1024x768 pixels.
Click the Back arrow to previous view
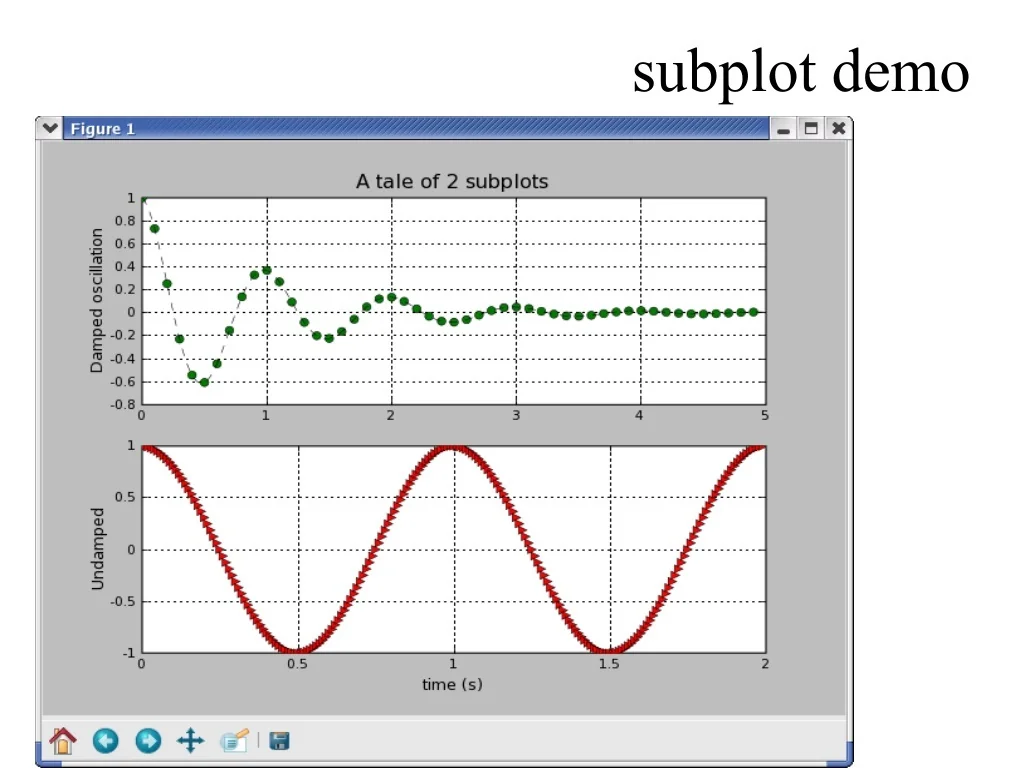(106, 741)
